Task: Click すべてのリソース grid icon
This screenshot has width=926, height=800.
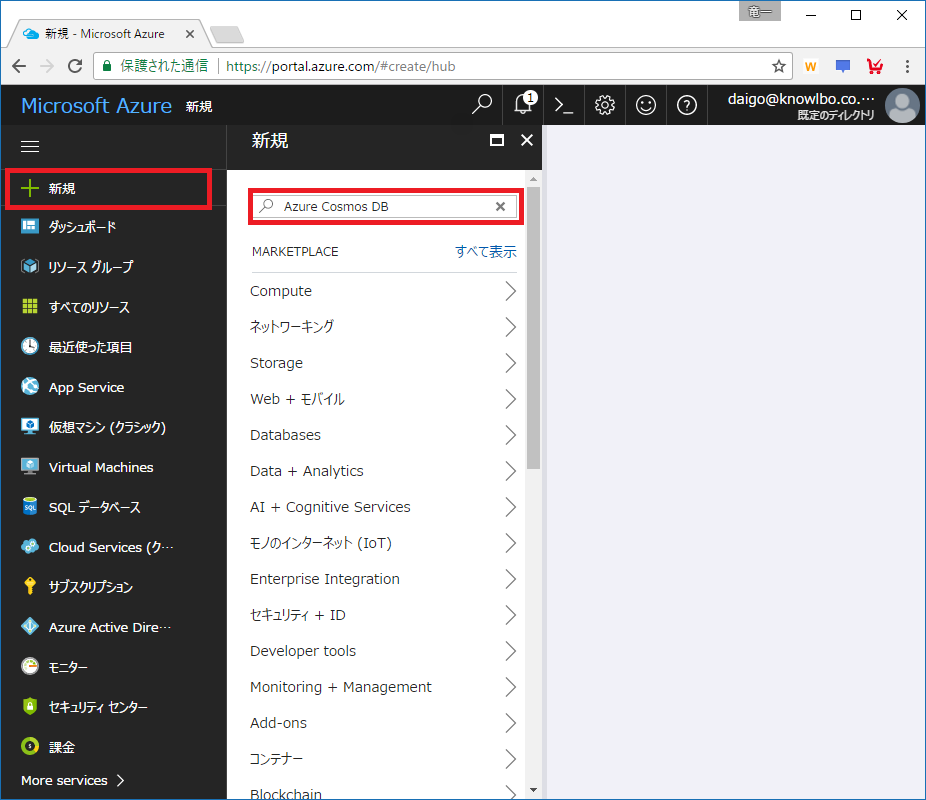Action: click(30, 306)
